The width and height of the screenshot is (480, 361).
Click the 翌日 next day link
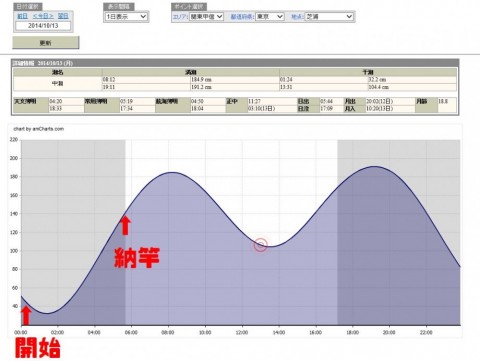pos(63,16)
